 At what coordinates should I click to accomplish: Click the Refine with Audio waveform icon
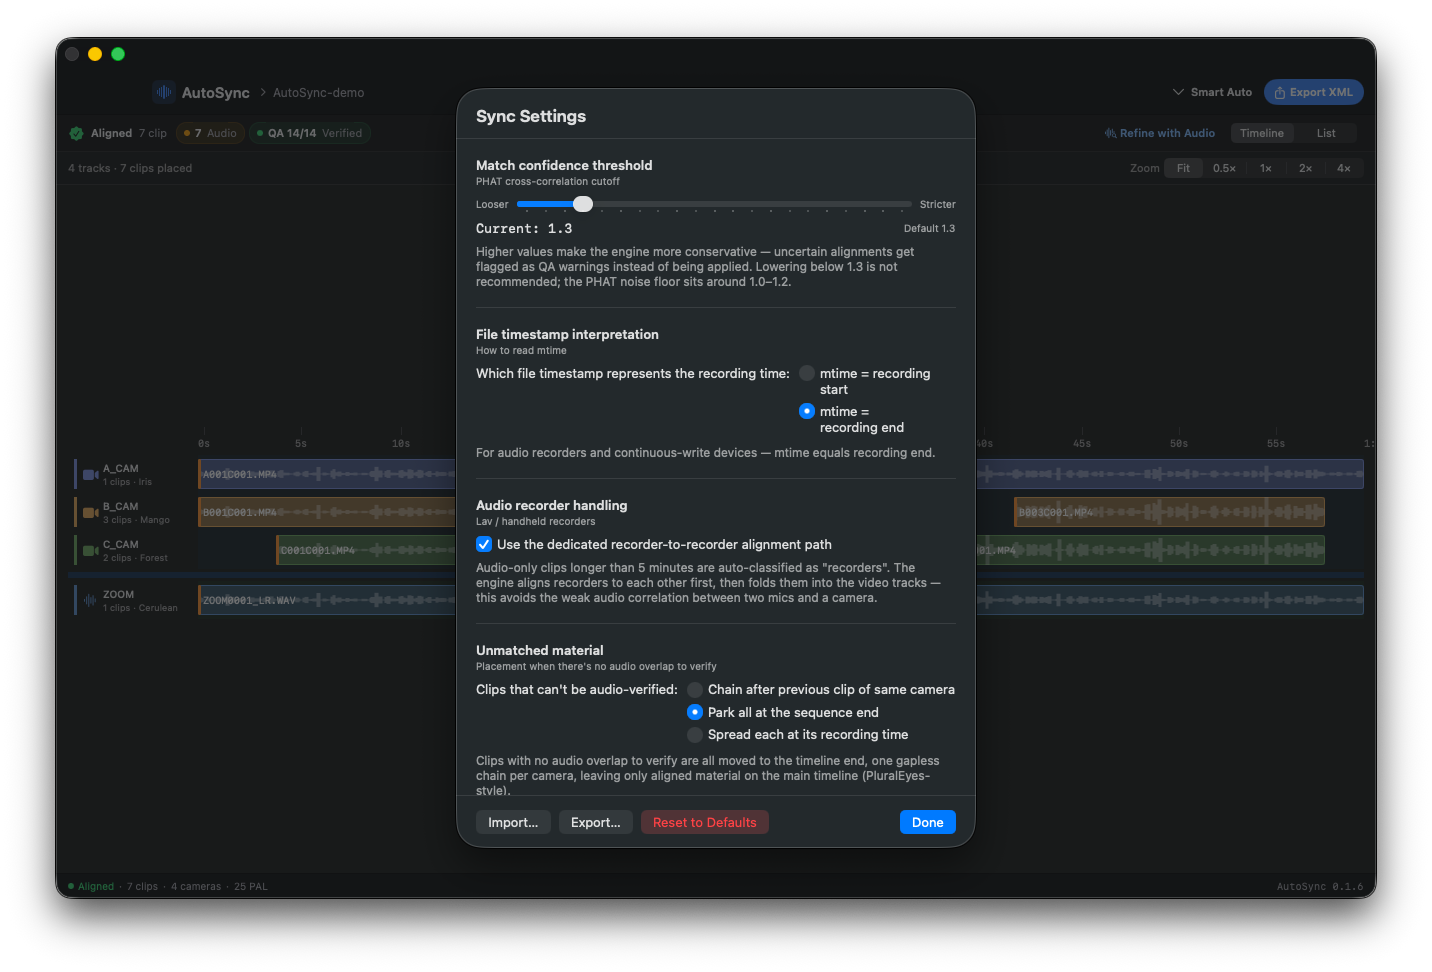click(x=1110, y=133)
